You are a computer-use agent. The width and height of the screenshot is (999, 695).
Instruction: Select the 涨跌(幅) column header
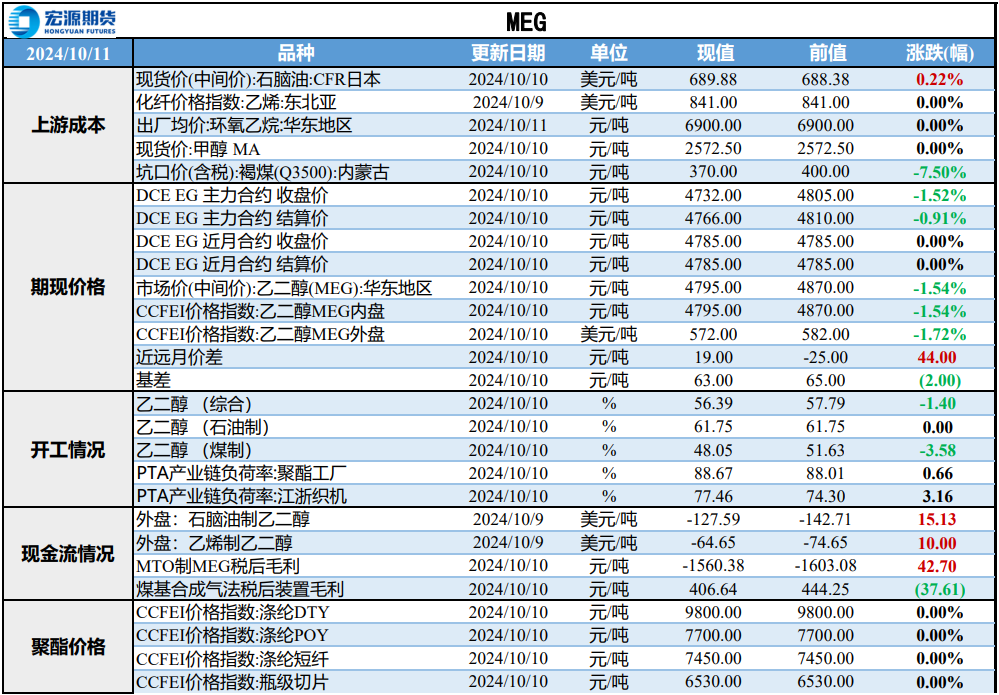pyautogui.click(x=940, y=54)
